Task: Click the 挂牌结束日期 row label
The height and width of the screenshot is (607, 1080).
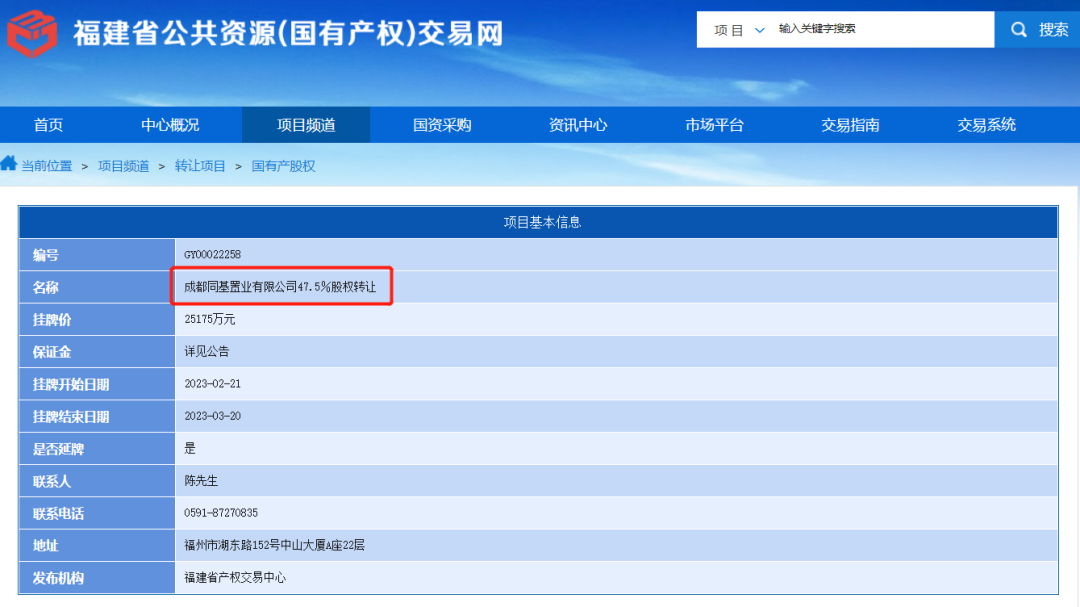Action: (71, 417)
